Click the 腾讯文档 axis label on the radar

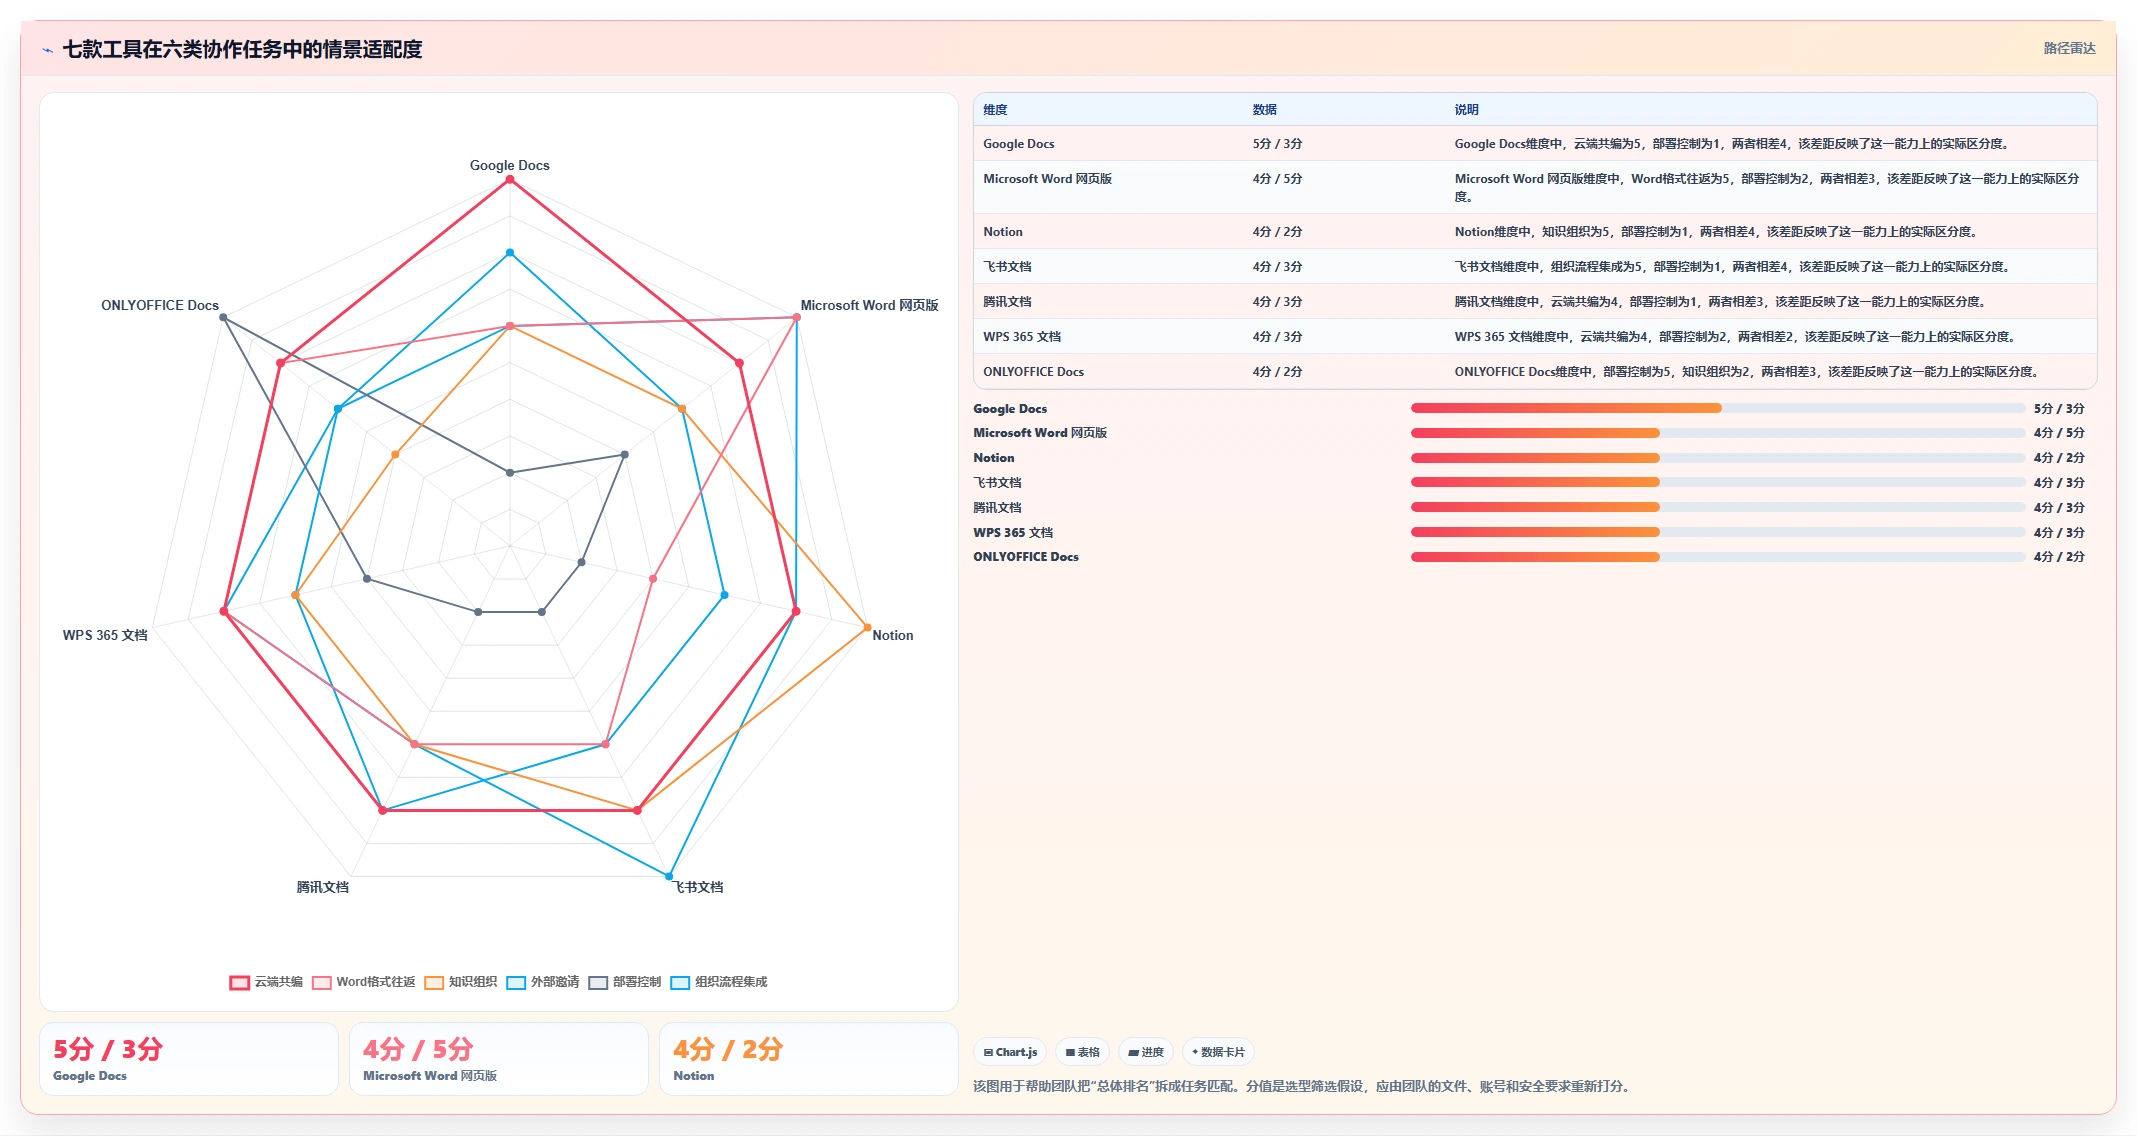[322, 887]
